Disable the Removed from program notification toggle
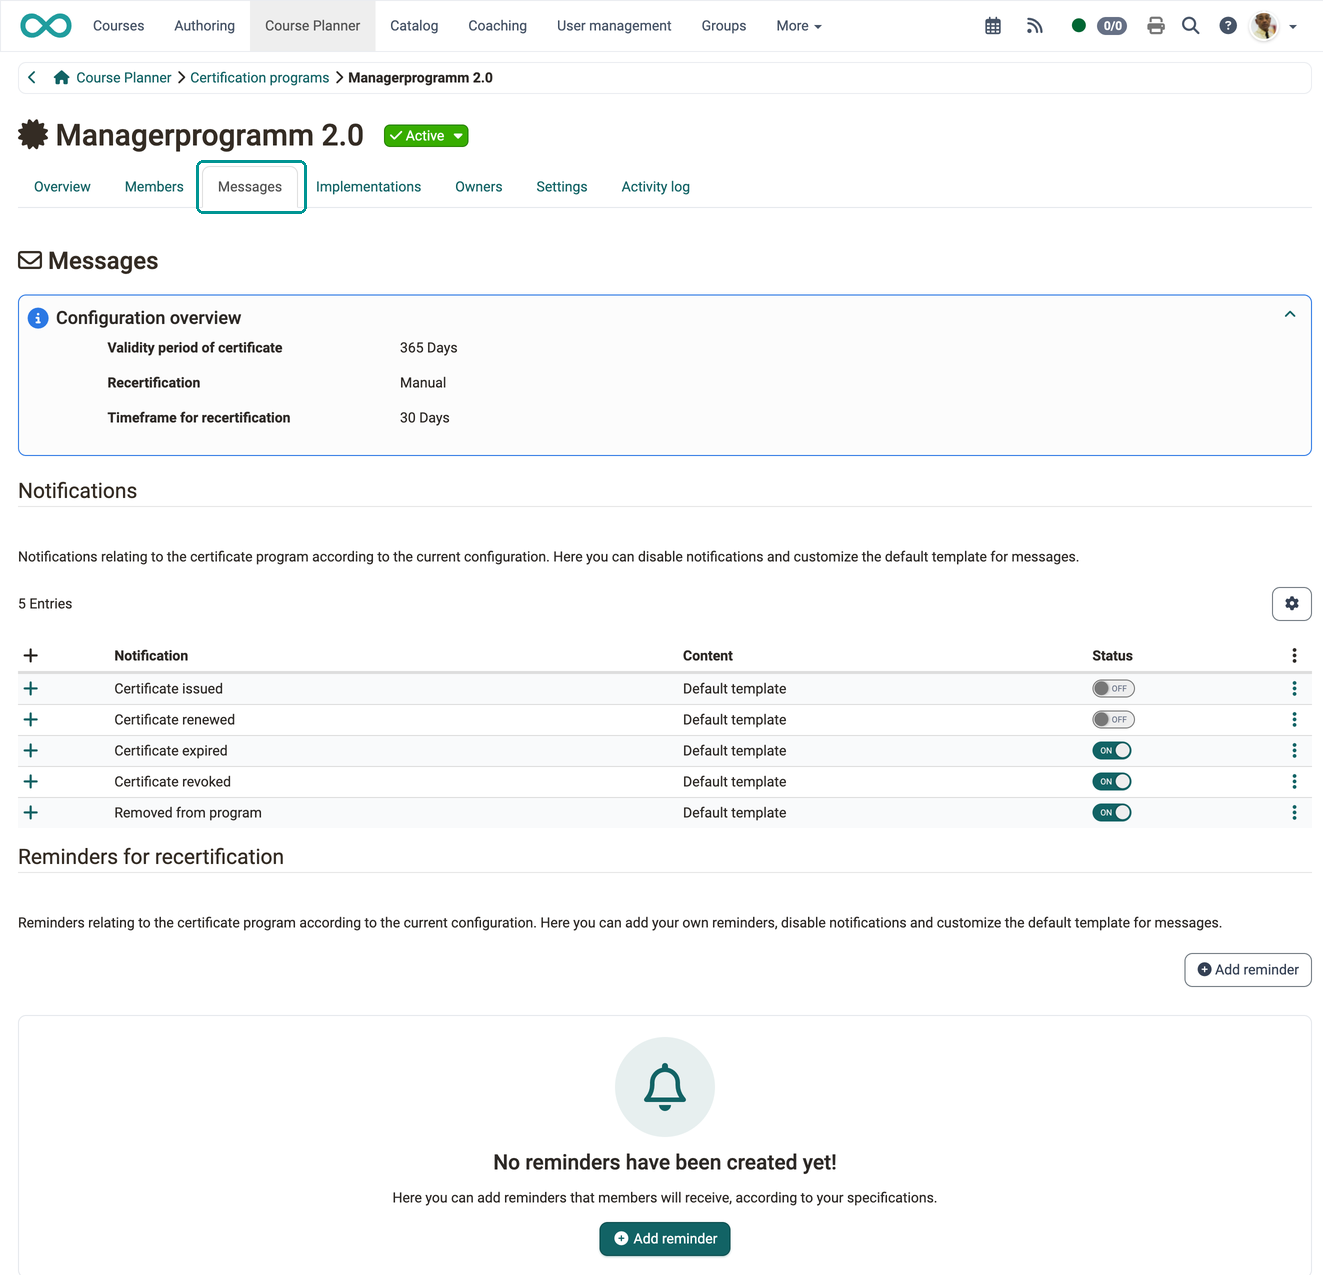The image size is (1323, 1275). (x=1112, y=812)
